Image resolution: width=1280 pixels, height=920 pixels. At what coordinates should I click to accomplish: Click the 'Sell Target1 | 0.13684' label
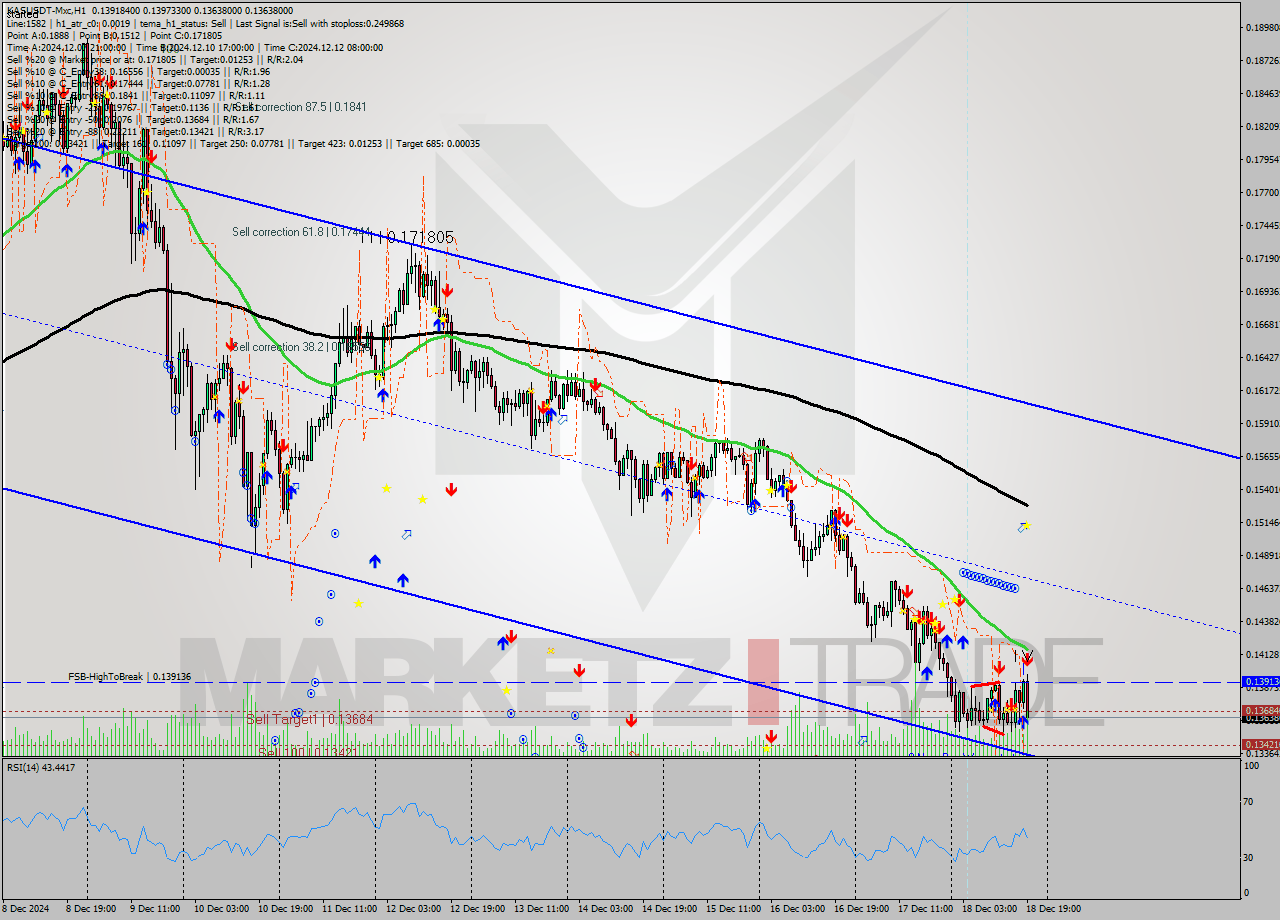tap(310, 719)
